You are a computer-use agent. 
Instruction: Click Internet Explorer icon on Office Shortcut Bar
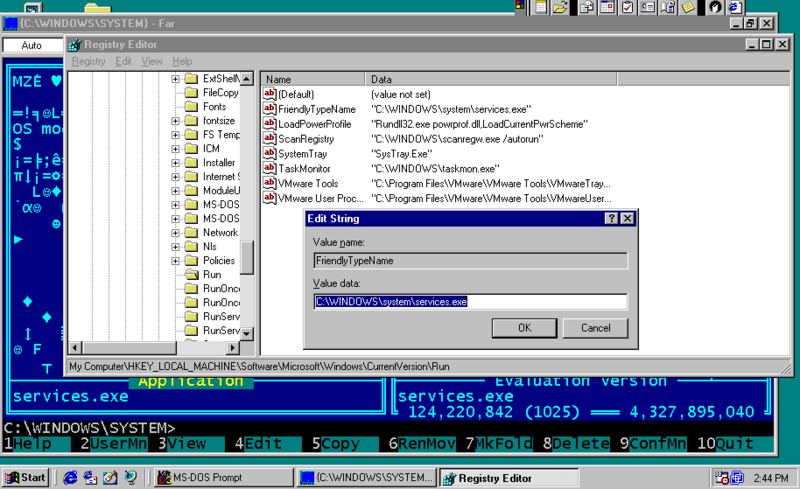point(735,7)
